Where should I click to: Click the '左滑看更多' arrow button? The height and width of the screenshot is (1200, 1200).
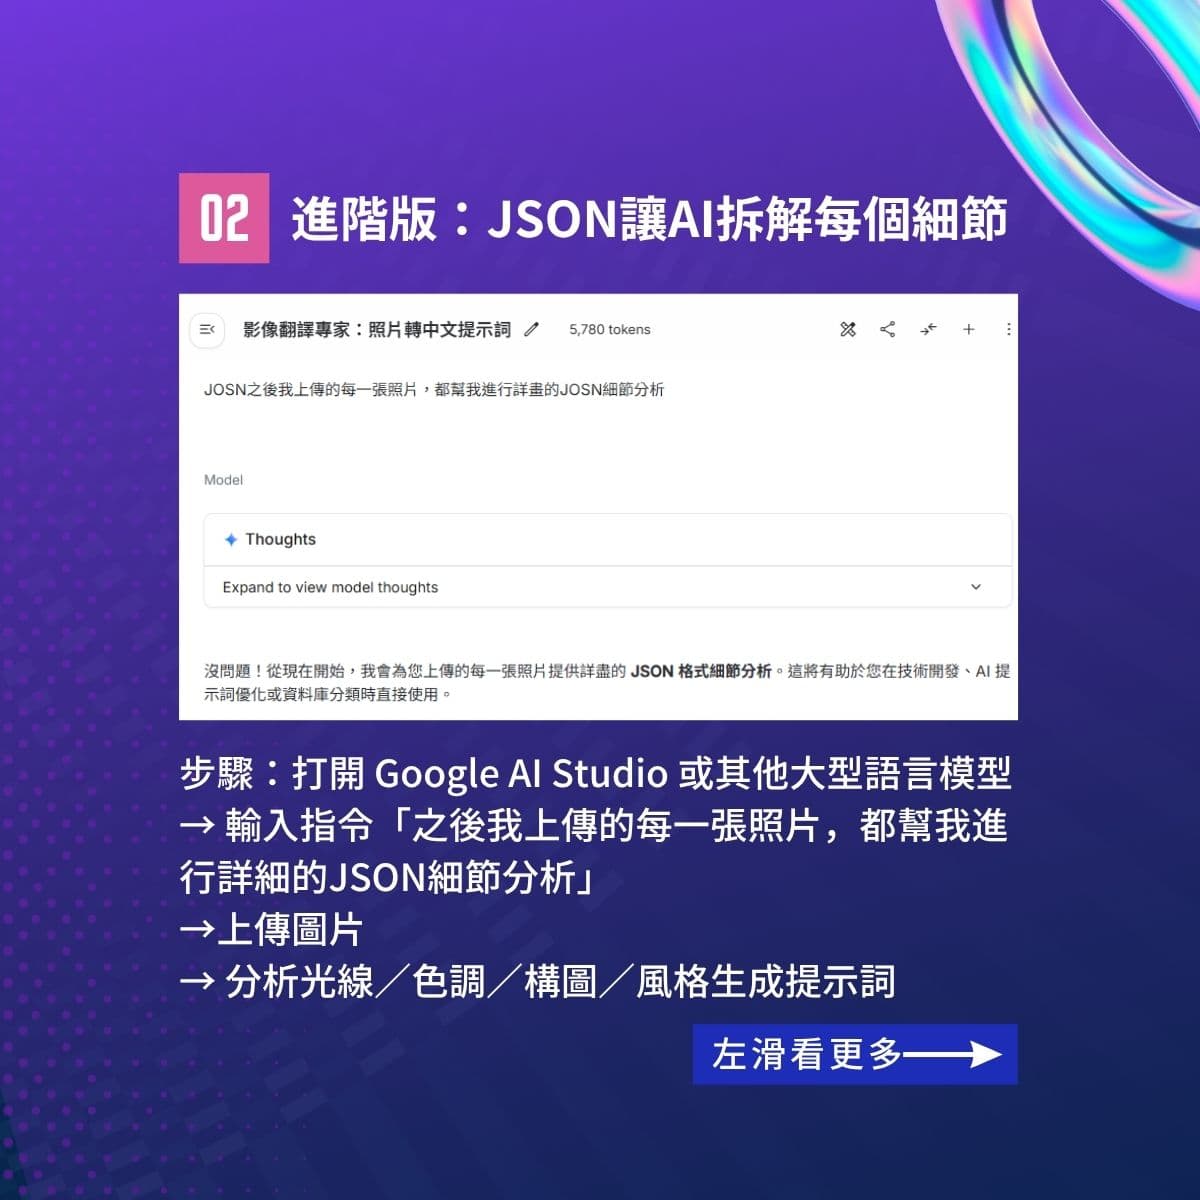coord(855,1054)
